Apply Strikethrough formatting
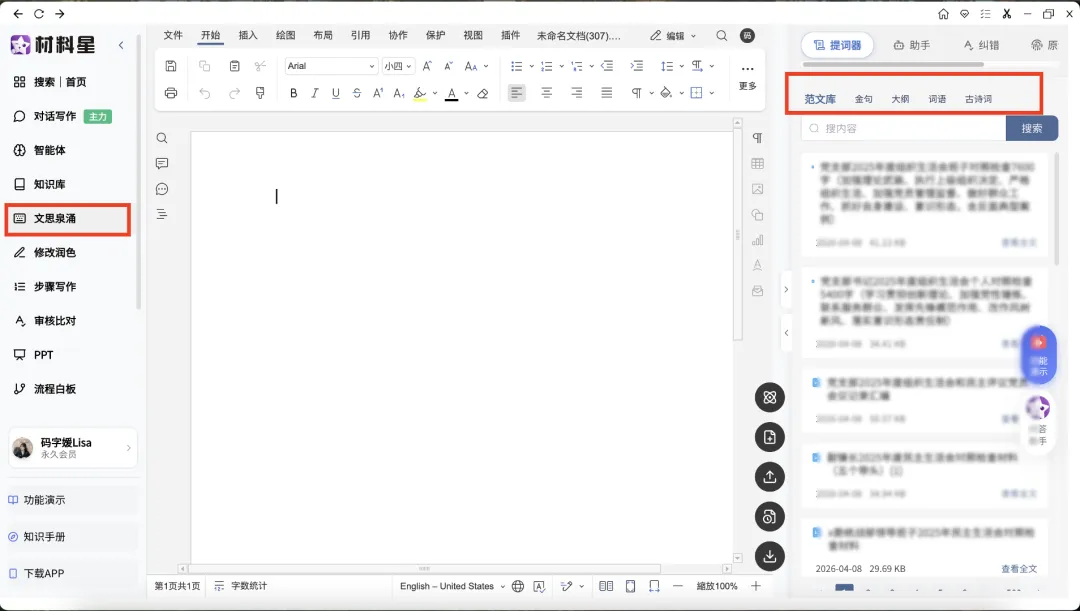1080x611 pixels. pyautogui.click(x=357, y=93)
